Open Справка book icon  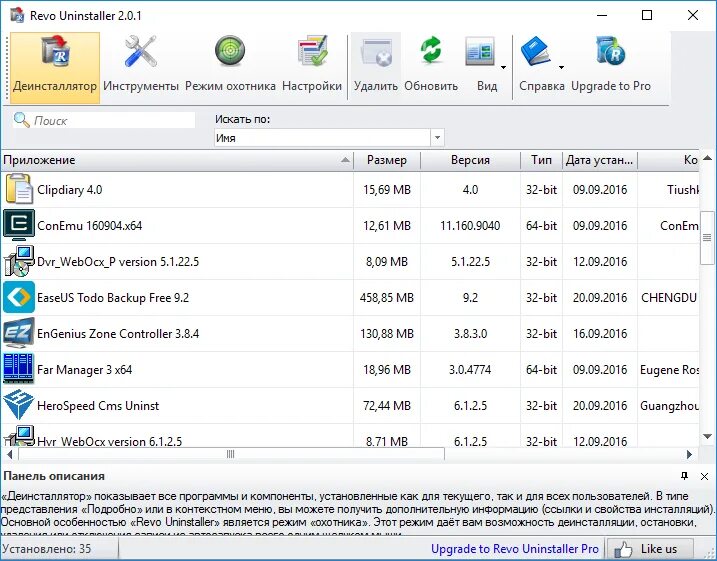pyautogui.click(x=536, y=52)
